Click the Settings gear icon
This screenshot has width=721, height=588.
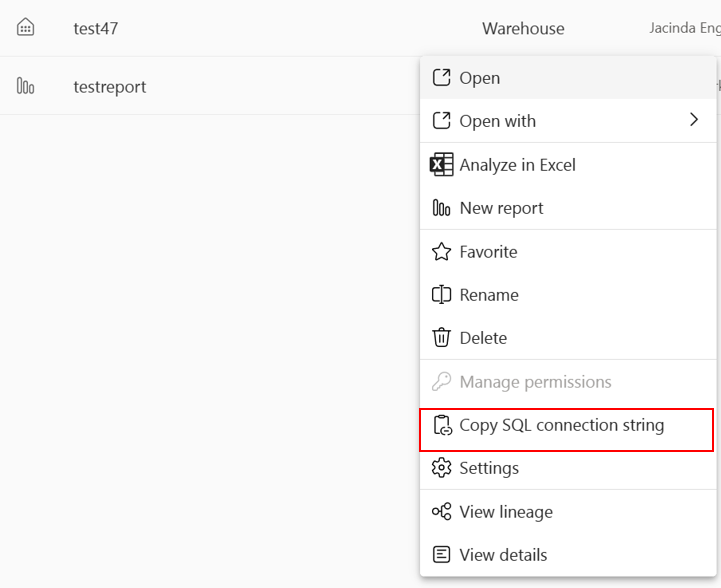[x=441, y=468]
